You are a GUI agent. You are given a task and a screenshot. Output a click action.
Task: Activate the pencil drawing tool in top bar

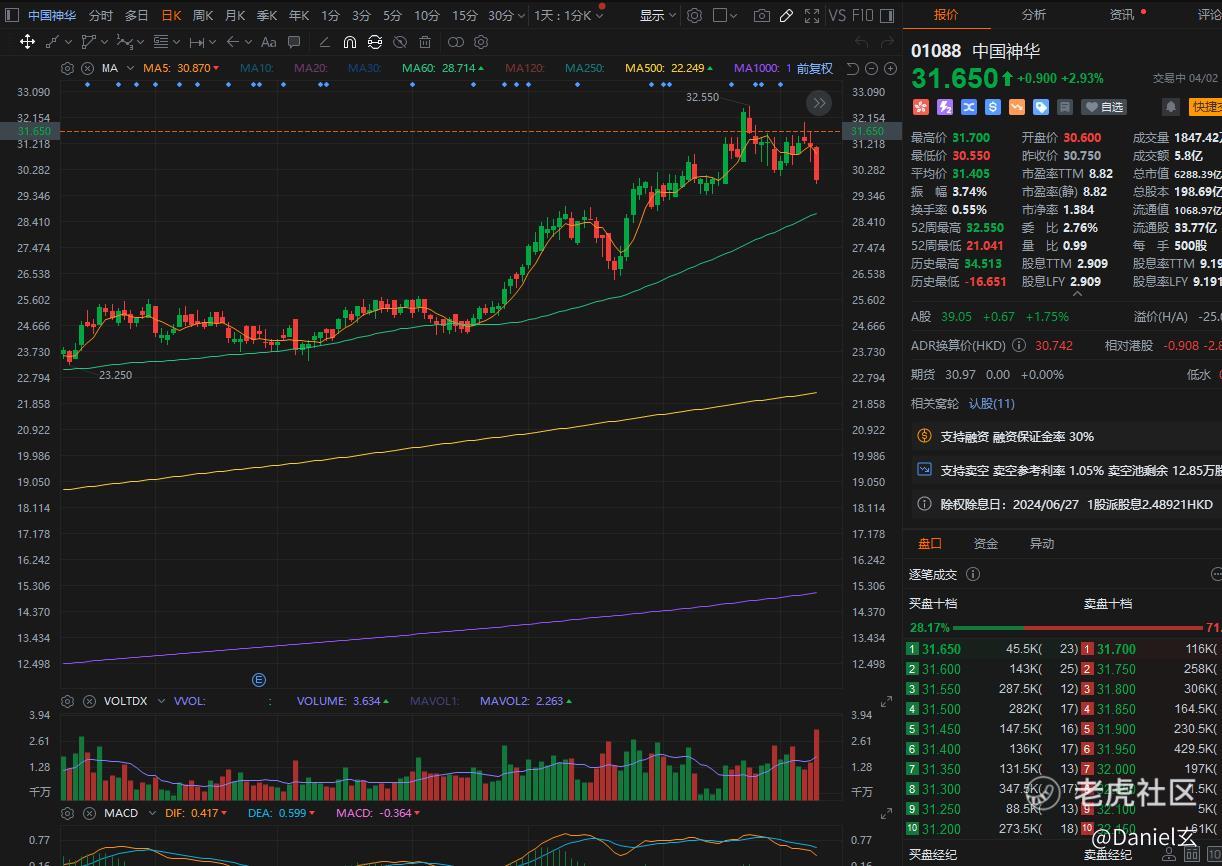[786, 16]
